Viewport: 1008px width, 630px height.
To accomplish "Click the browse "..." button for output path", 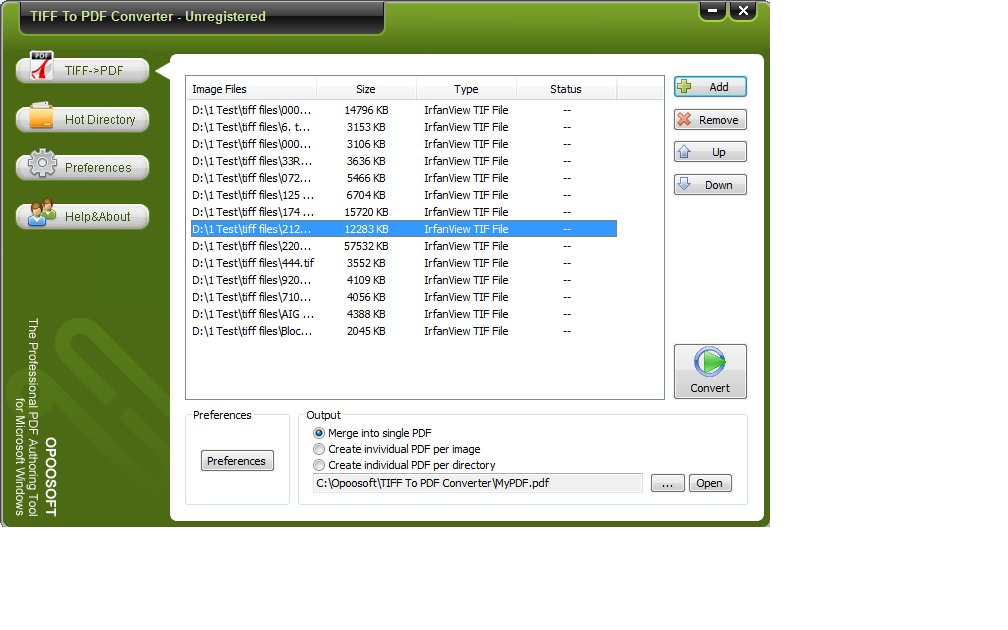I will pyautogui.click(x=667, y=483).
